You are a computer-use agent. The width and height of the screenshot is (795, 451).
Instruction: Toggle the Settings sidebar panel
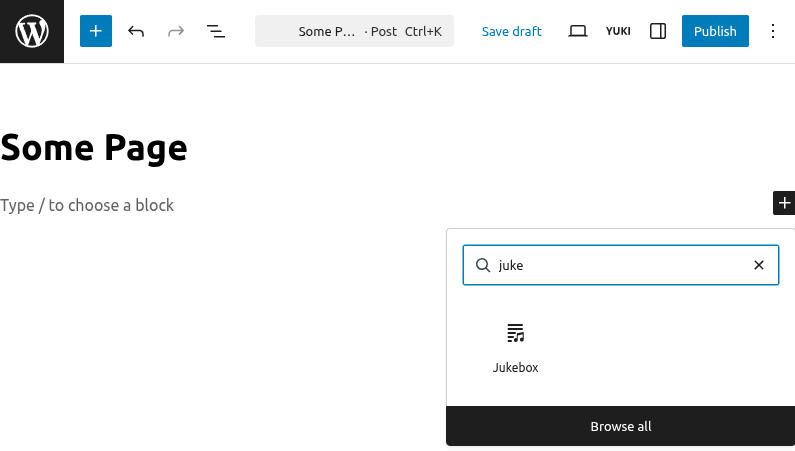click(658, 31)
